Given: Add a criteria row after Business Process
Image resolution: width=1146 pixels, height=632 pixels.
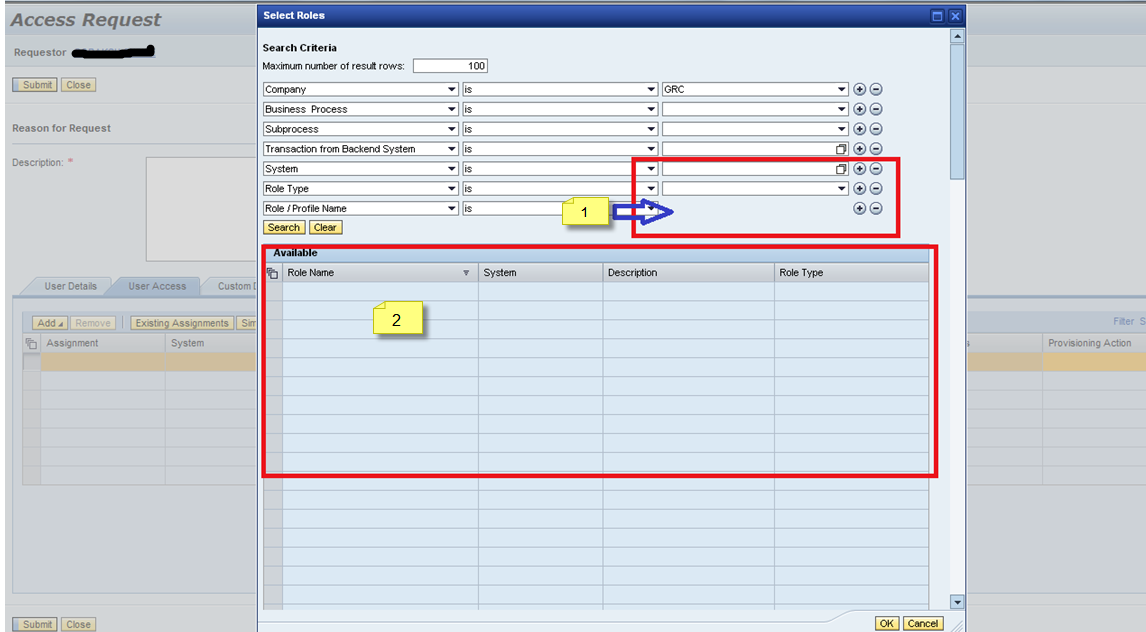Looking at the screenshot, I should coord(860,109).
